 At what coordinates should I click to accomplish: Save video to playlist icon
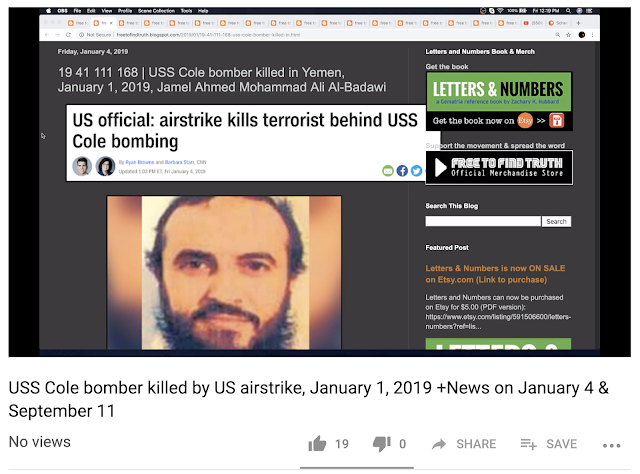pos(528,444)
